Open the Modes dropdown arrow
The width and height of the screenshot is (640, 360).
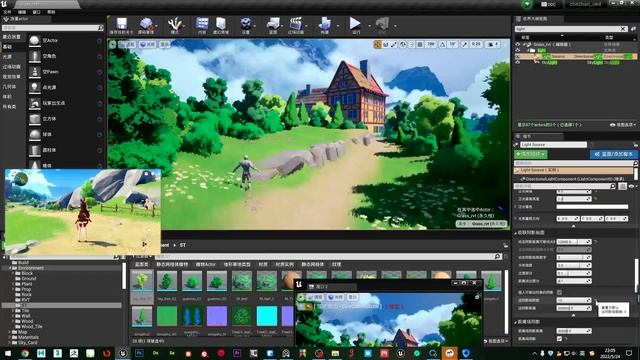tap(184, 26)
